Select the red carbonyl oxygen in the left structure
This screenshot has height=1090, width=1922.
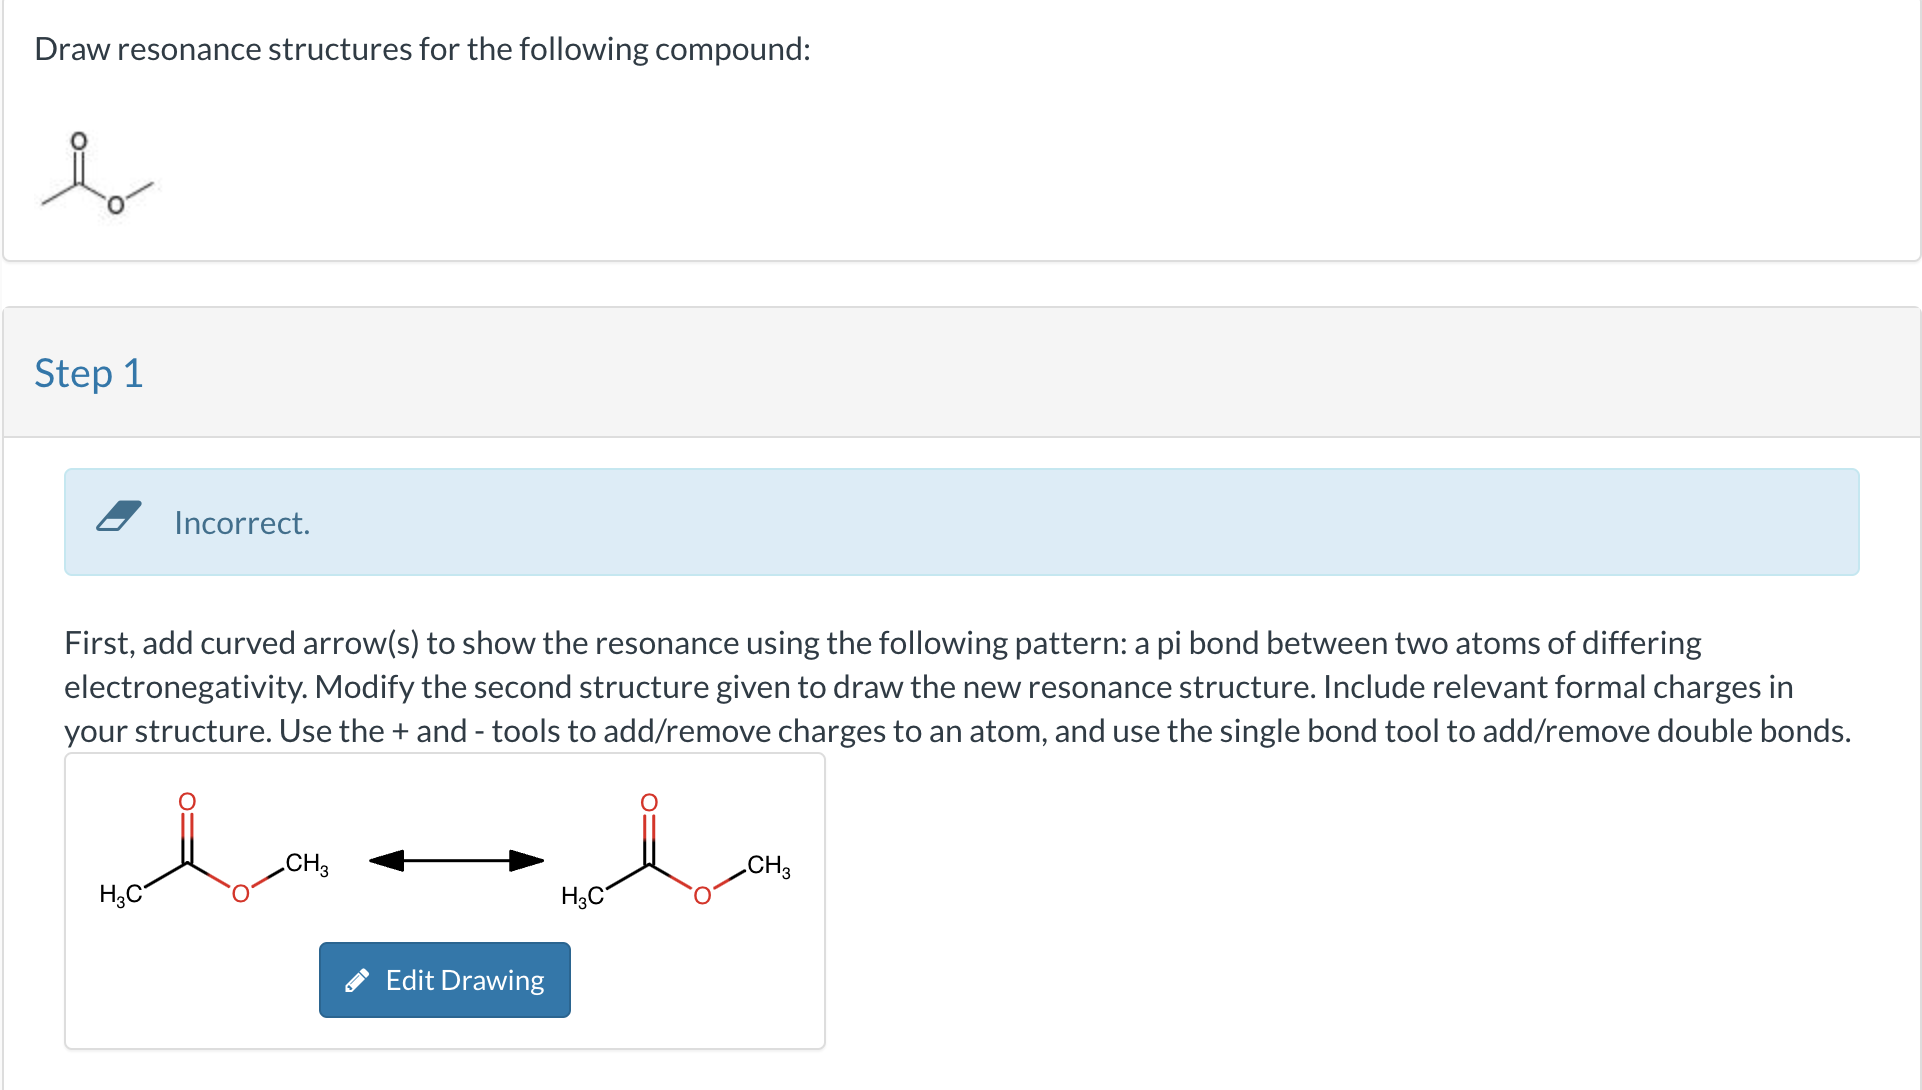point(188,801)
